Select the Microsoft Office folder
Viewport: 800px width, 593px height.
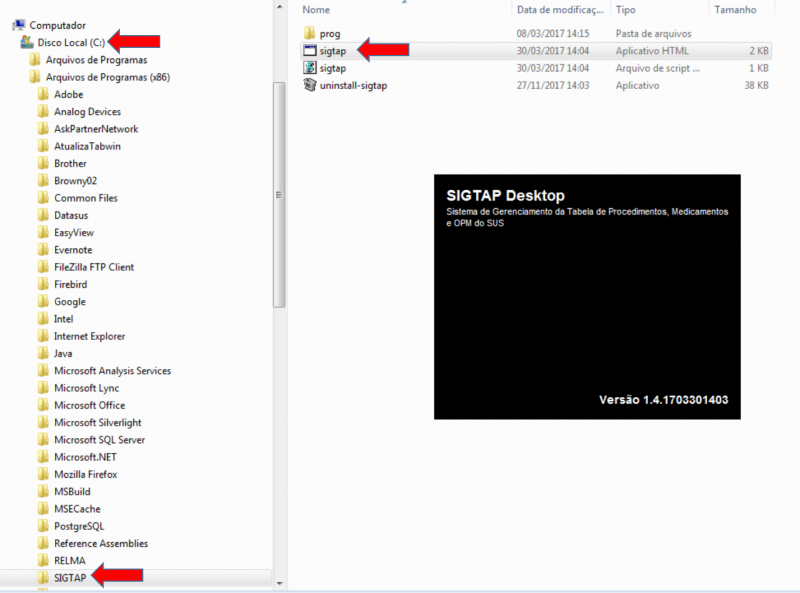89,405
